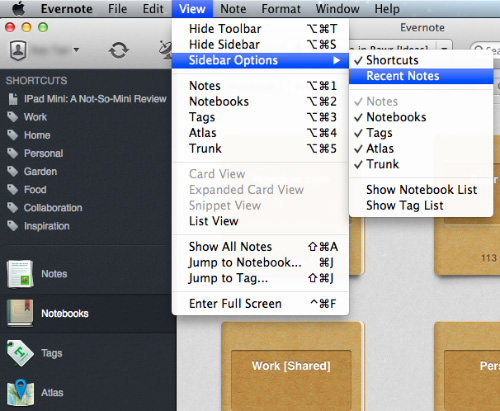Viewport: 500px width, 411px height.
Task: Click the search field at top right
Action: coord(485,50)
